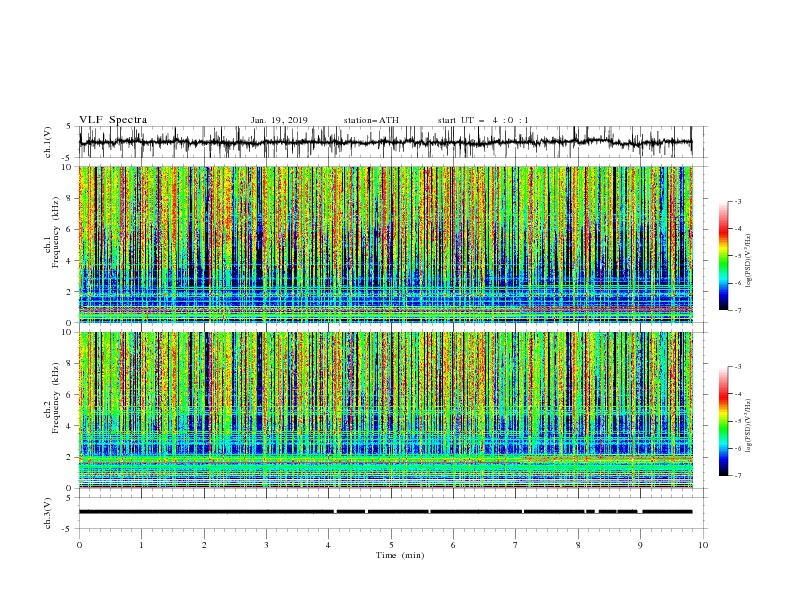Click time axis tick label "0"
Viewport: 792px width, 612px height.
pos(79,545)
